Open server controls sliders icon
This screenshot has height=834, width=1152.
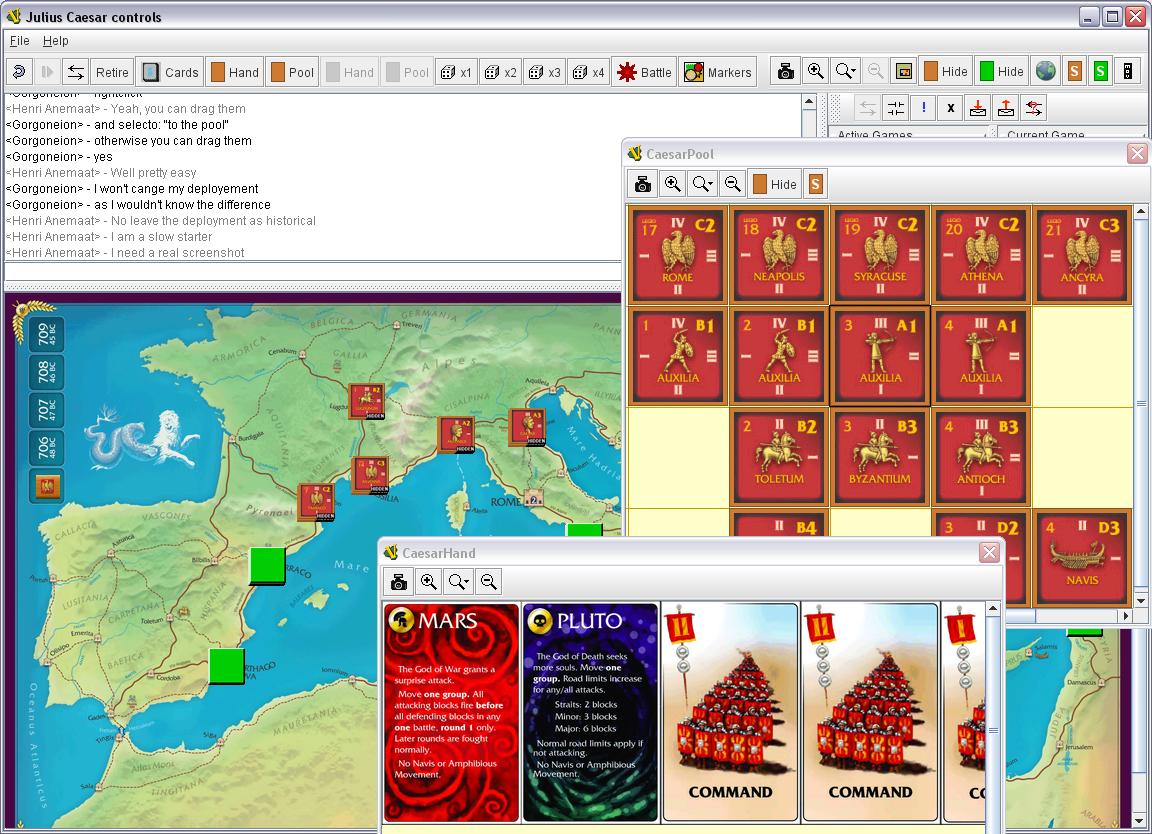coord(896,108)
